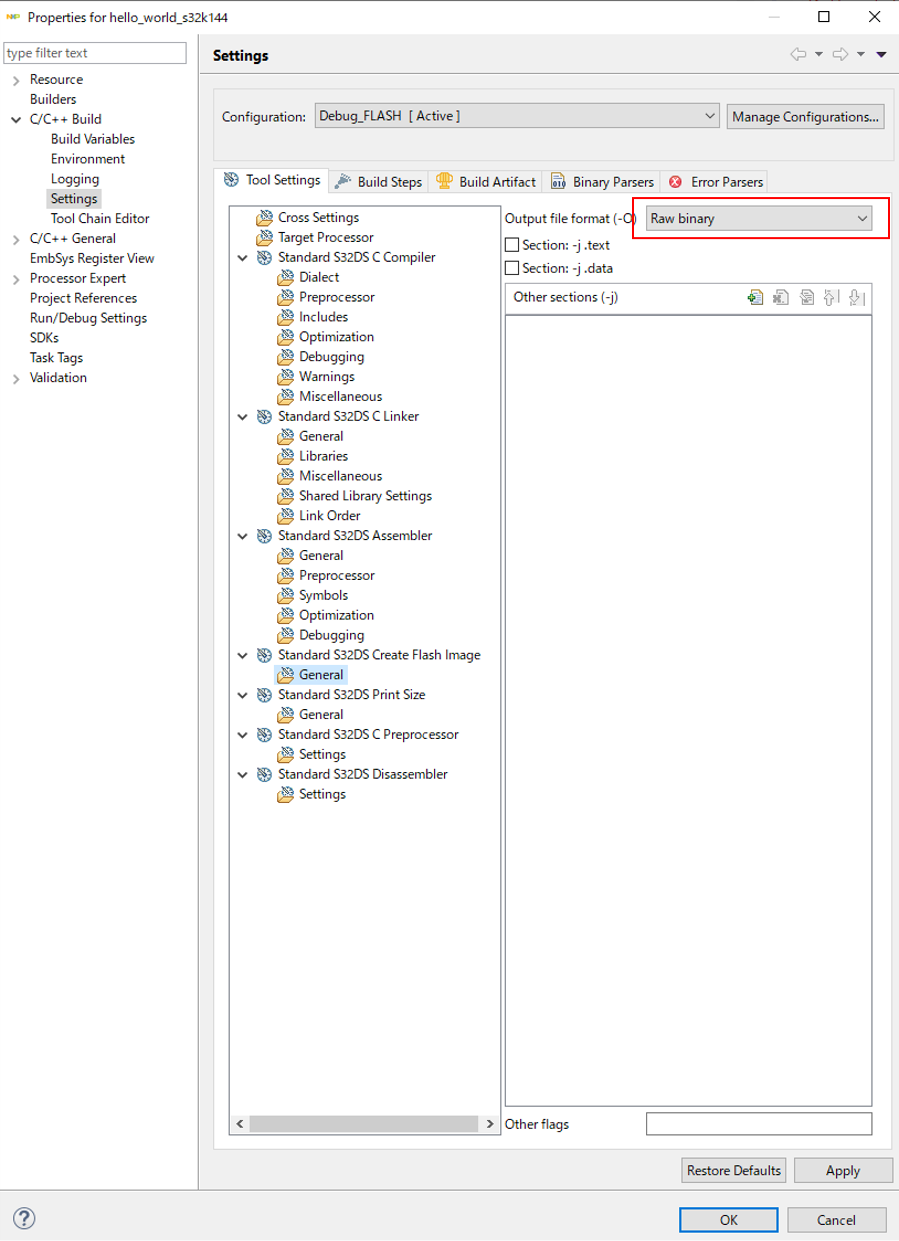Click the Edit icon in Other sections
The width and height of the screenshot is (899, 1241).
[806, 297]
